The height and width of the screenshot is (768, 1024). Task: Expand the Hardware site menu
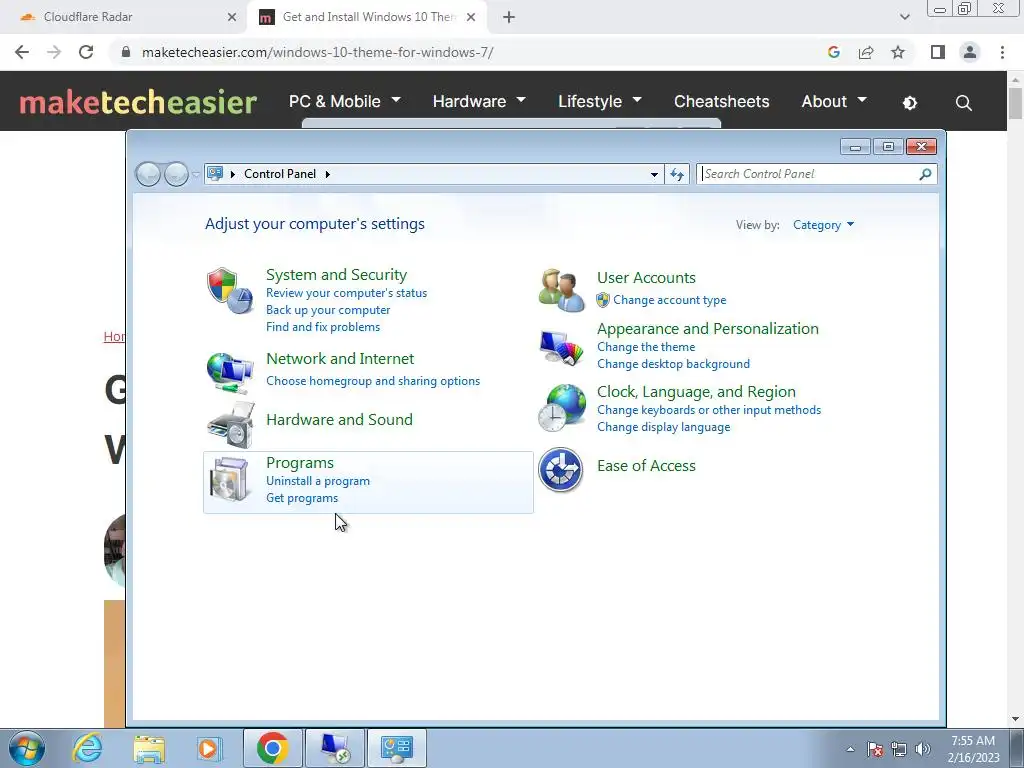(x=479, y=101)
